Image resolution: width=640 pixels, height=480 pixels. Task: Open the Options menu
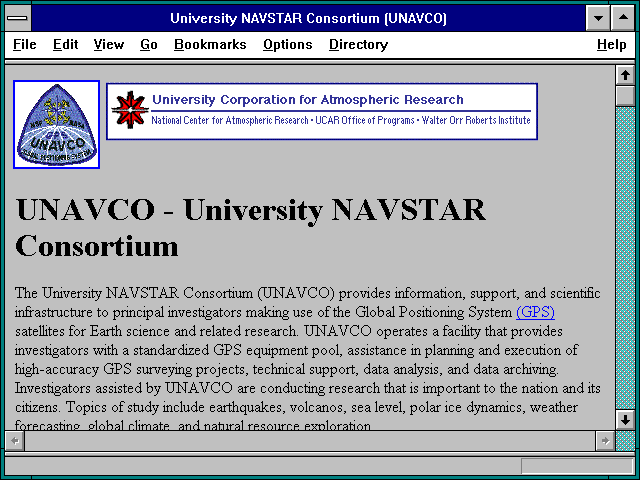[287, 44]
